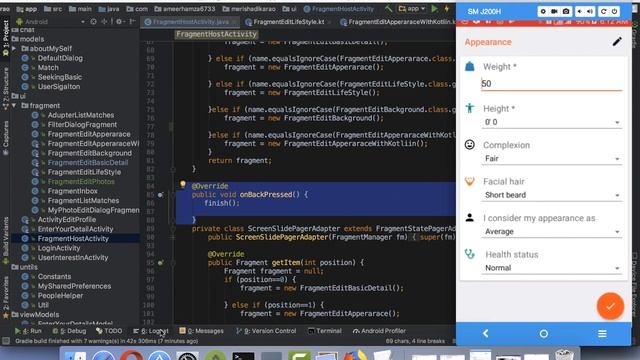This screenshot has width=640, height=360.
Task: Click the video record icon in emulator toolbar
Action: click(554, 11)
